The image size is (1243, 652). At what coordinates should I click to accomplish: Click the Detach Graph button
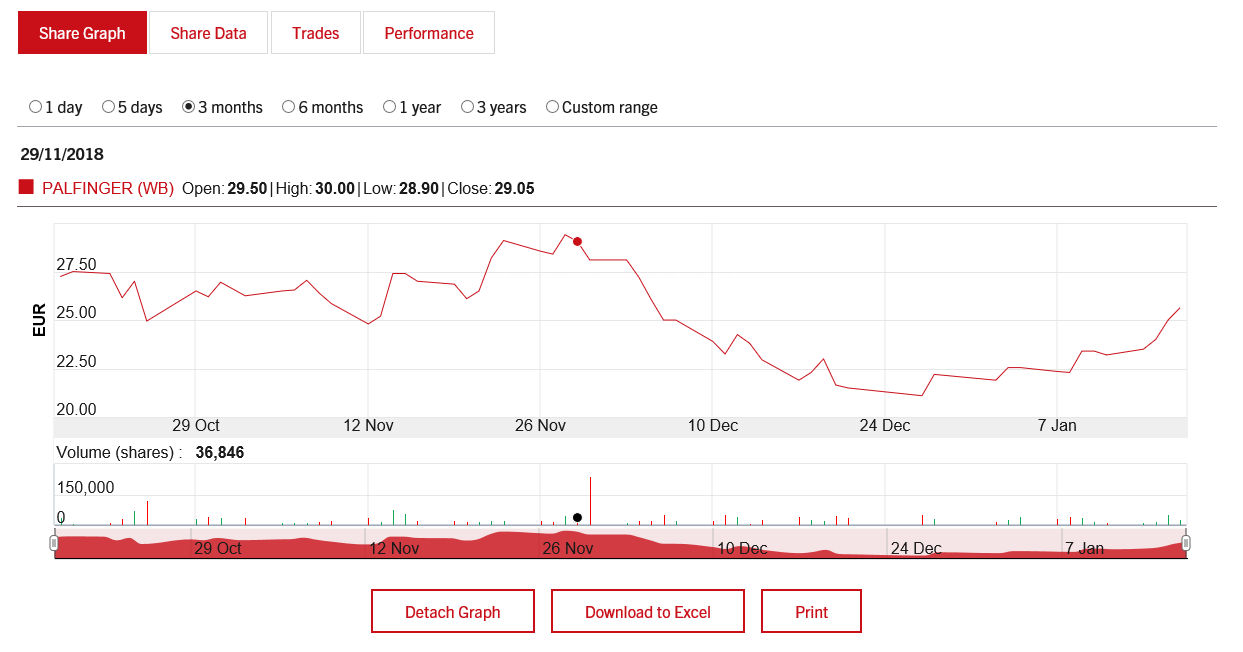point(452,610)
